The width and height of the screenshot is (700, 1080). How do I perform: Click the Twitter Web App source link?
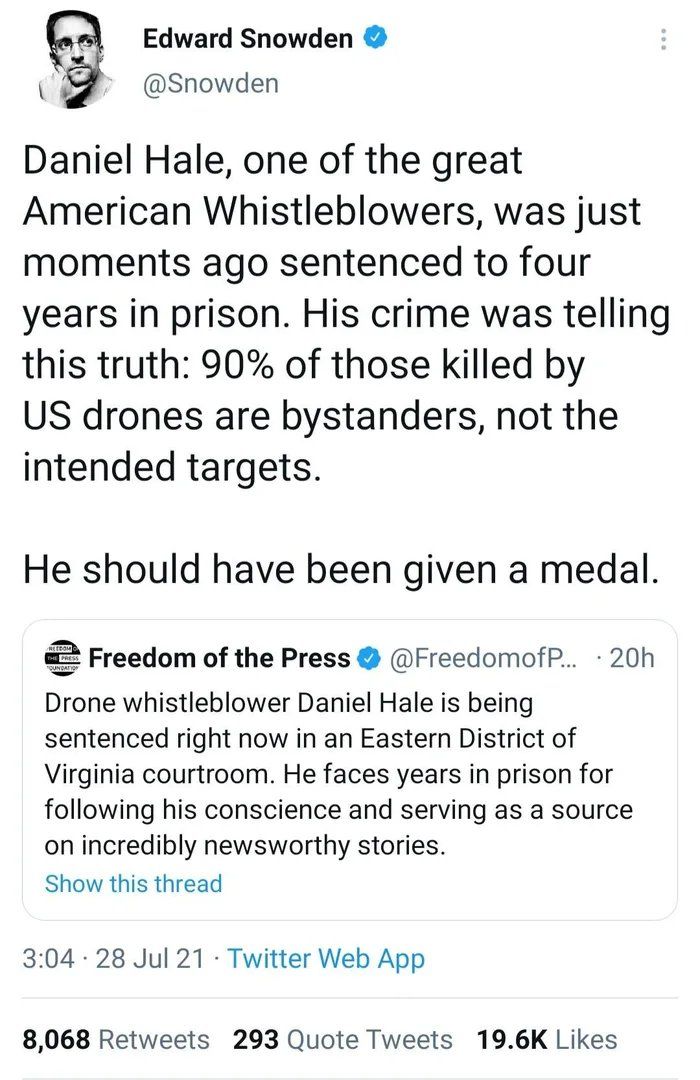pos(326,959)
